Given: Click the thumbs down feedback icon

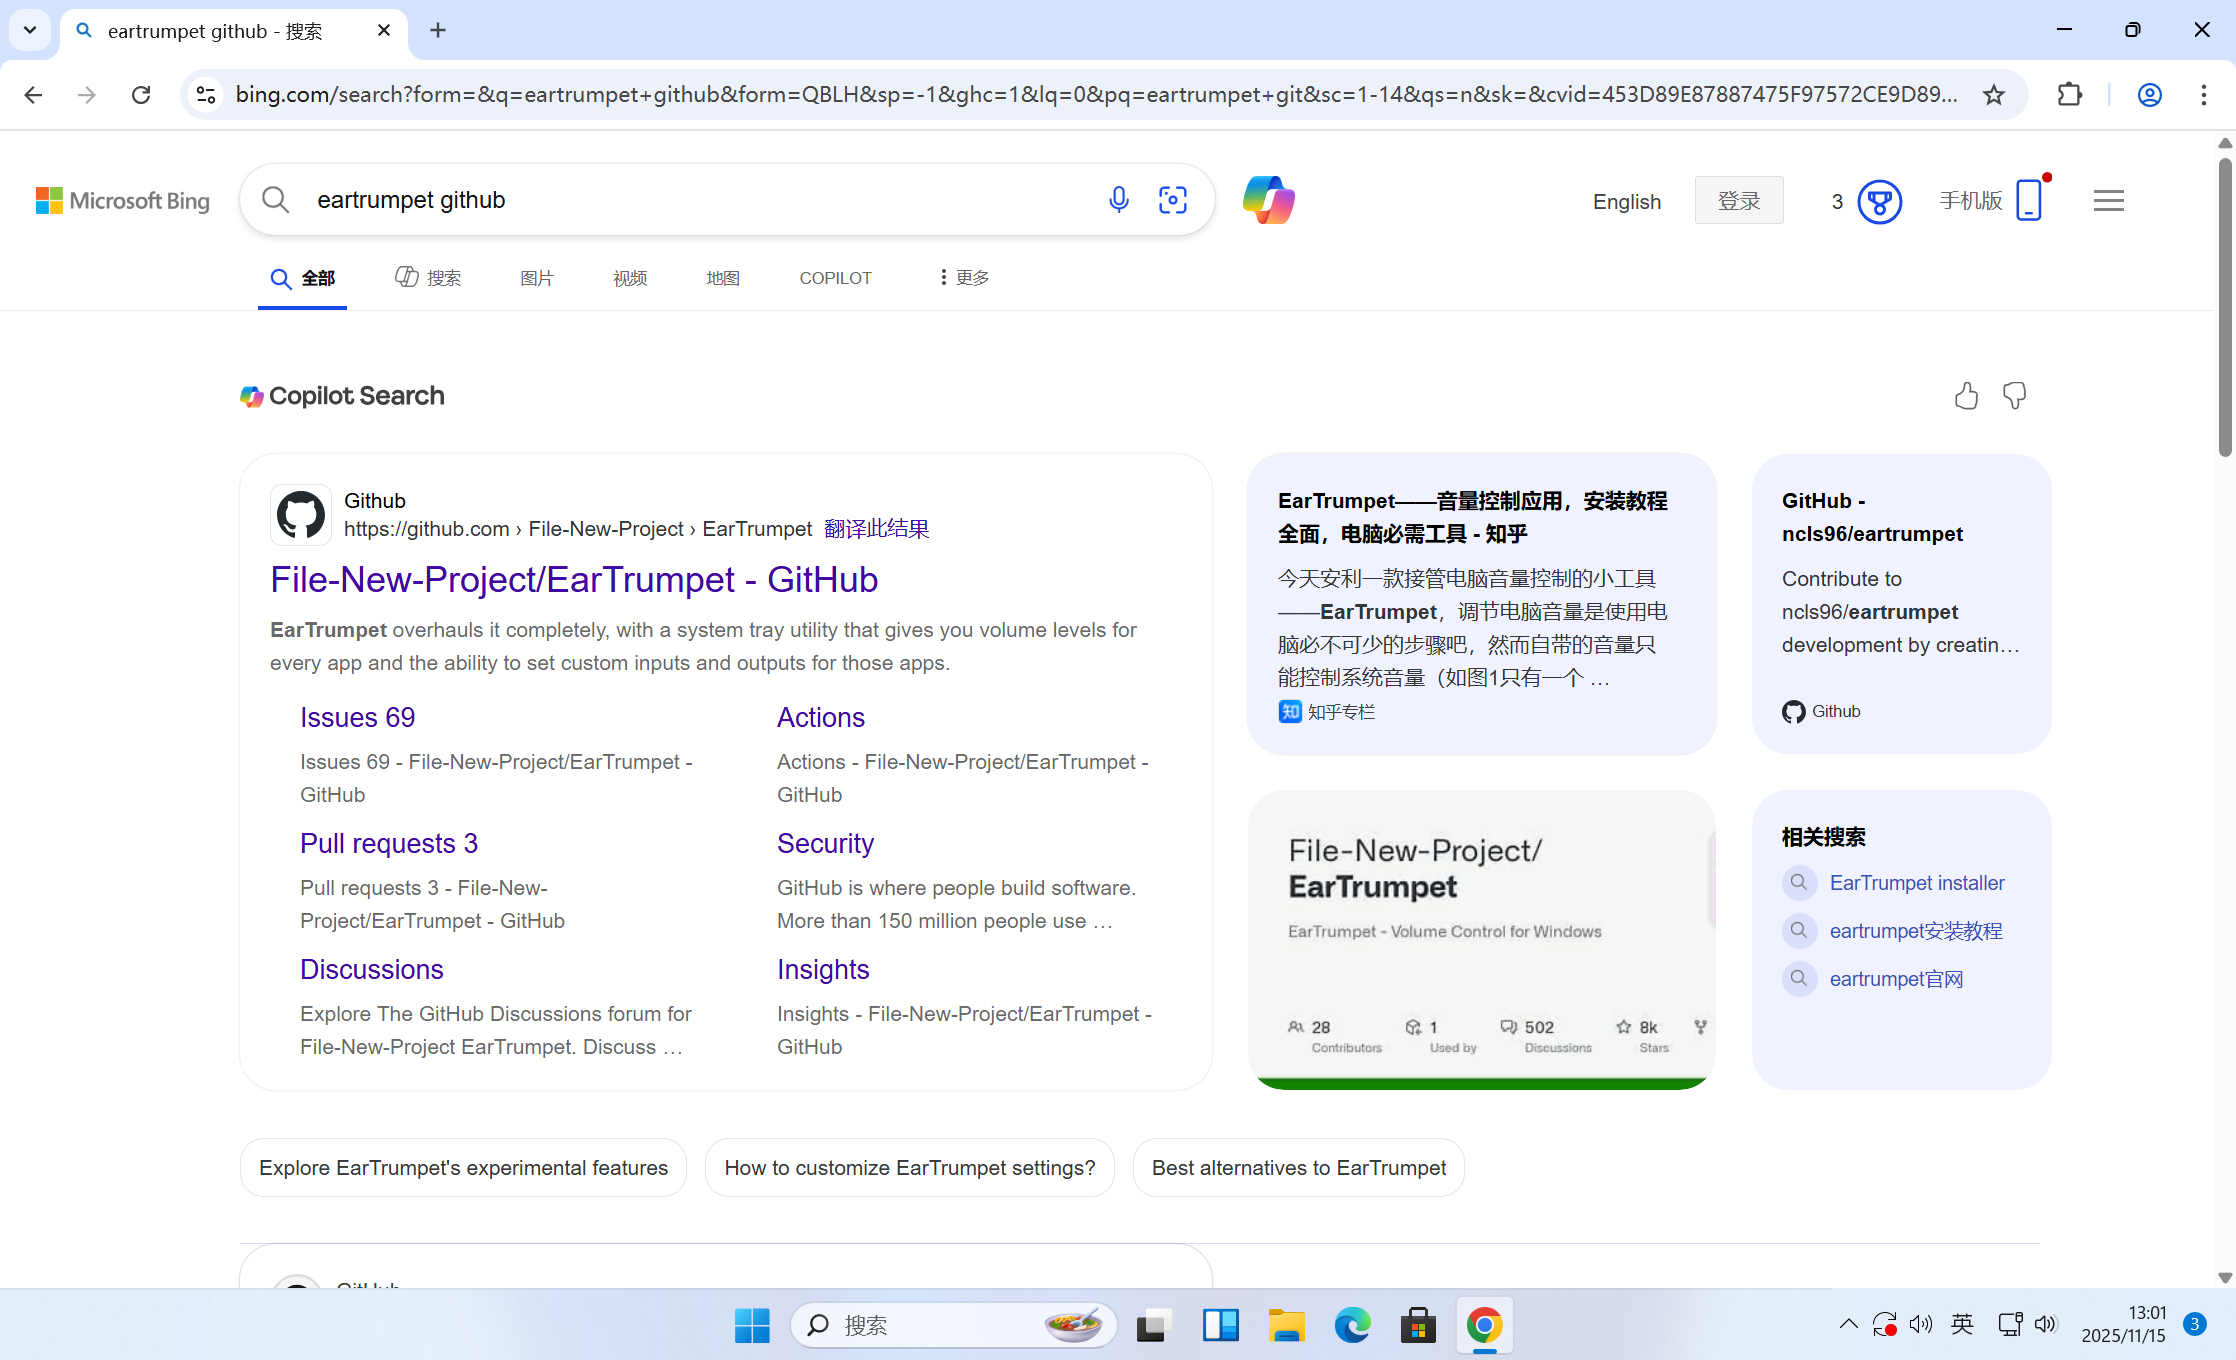Looking at the screenshot, I should (x=2014, y=396).
